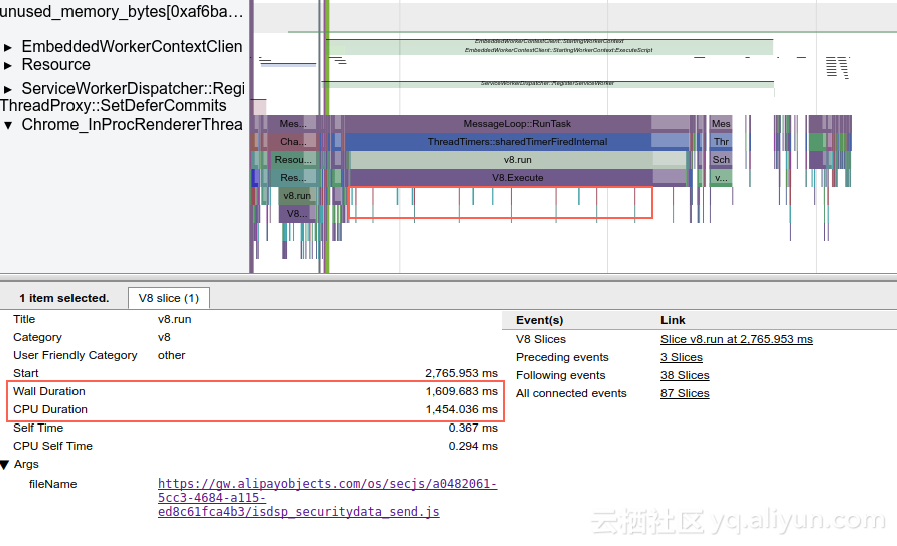The image size is (897, 546).
Task: Select the ThreadTimers::sharedTimerFiredInternal slice
Action: click(x=517, y=141)
